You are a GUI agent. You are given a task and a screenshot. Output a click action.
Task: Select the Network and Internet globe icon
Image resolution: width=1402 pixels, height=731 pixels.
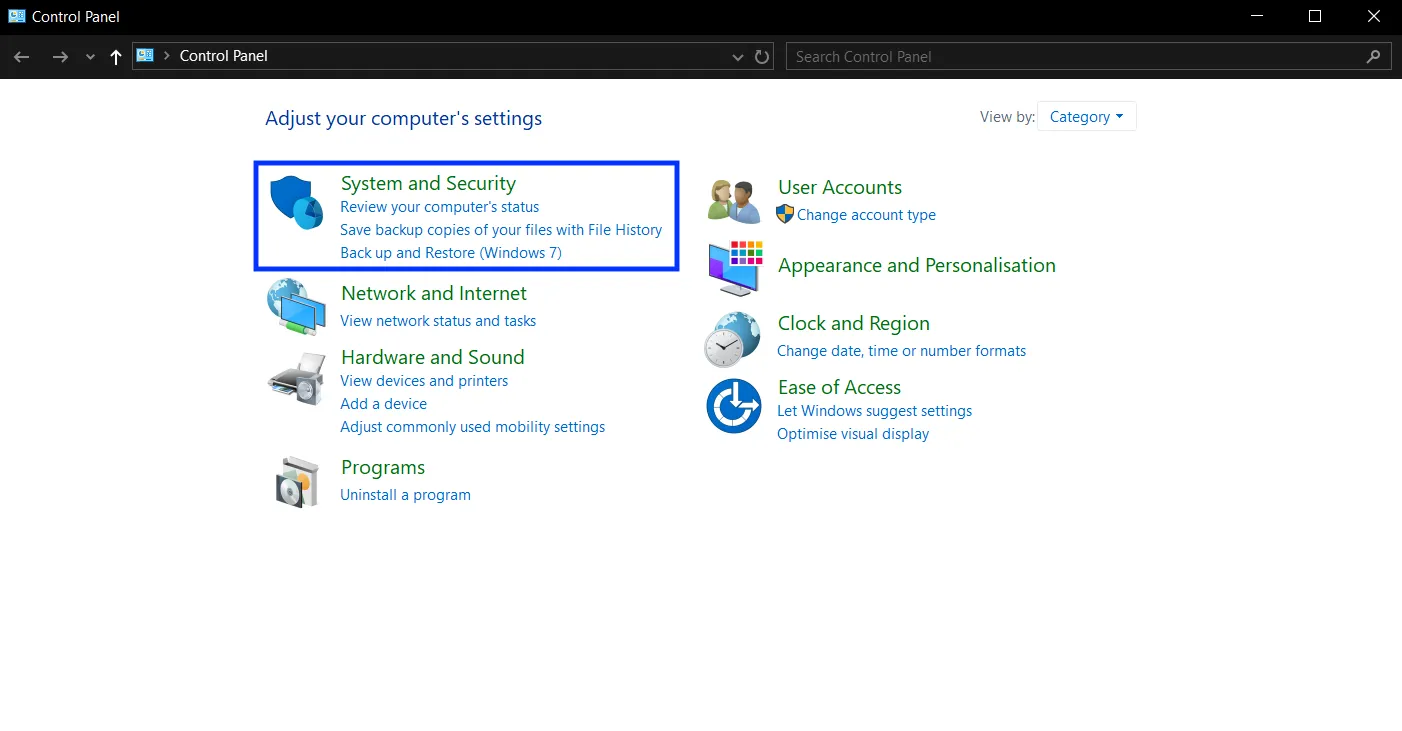tap(295, 305)
